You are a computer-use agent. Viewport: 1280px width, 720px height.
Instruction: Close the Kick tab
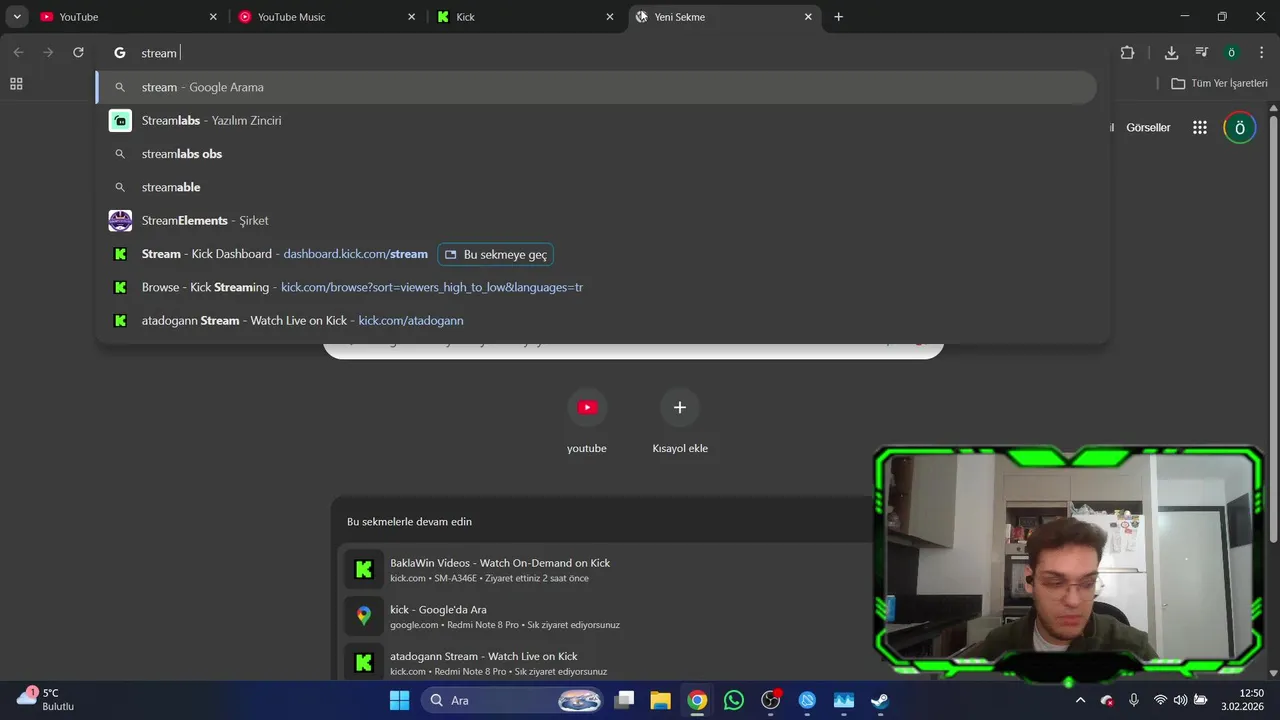pyautogui.click(x=610, y=17)
